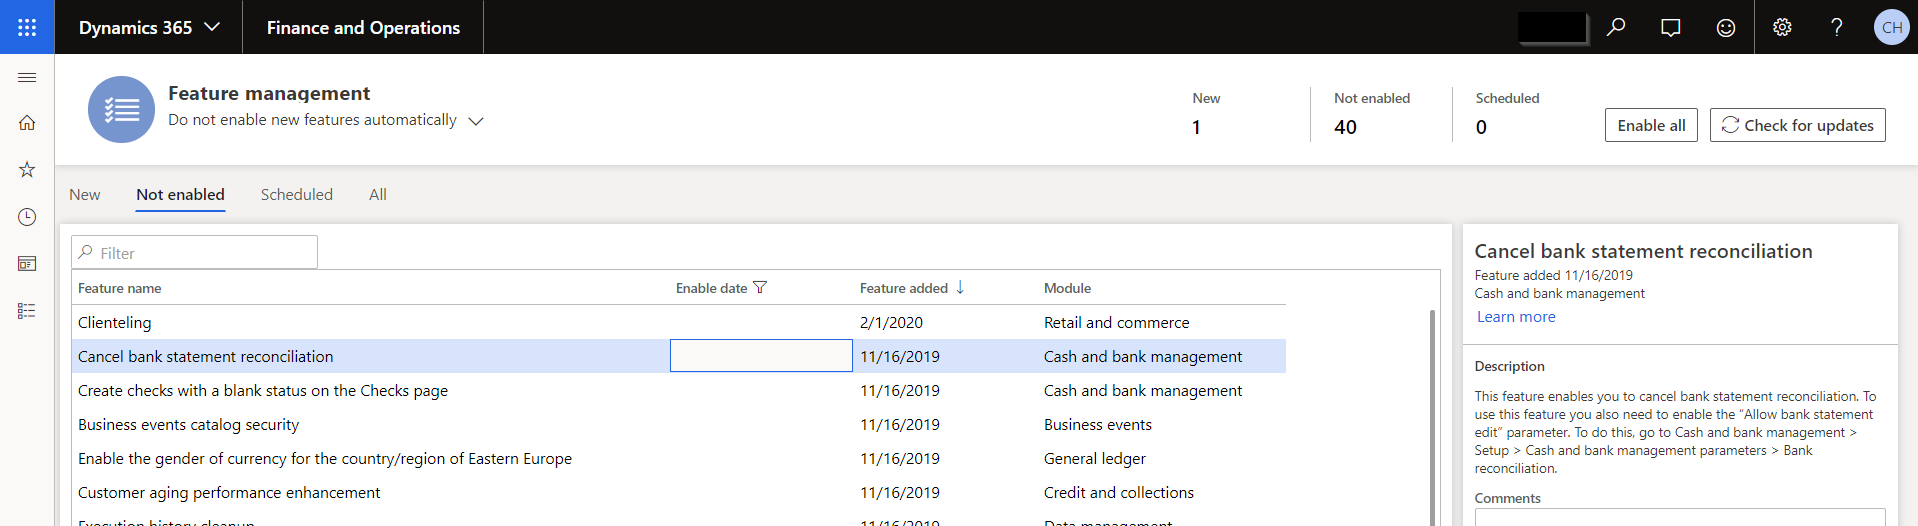
Task: Open the messages chat icon
Action: point(1670,27)
